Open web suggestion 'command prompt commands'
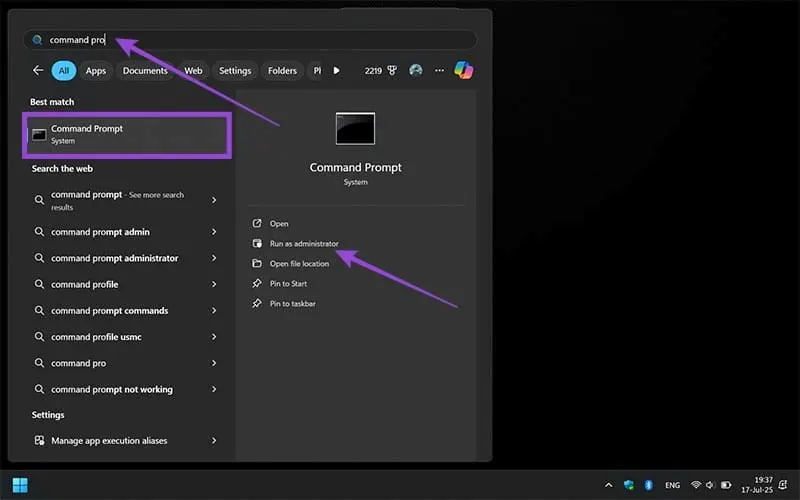 click(x=126, y=311)
